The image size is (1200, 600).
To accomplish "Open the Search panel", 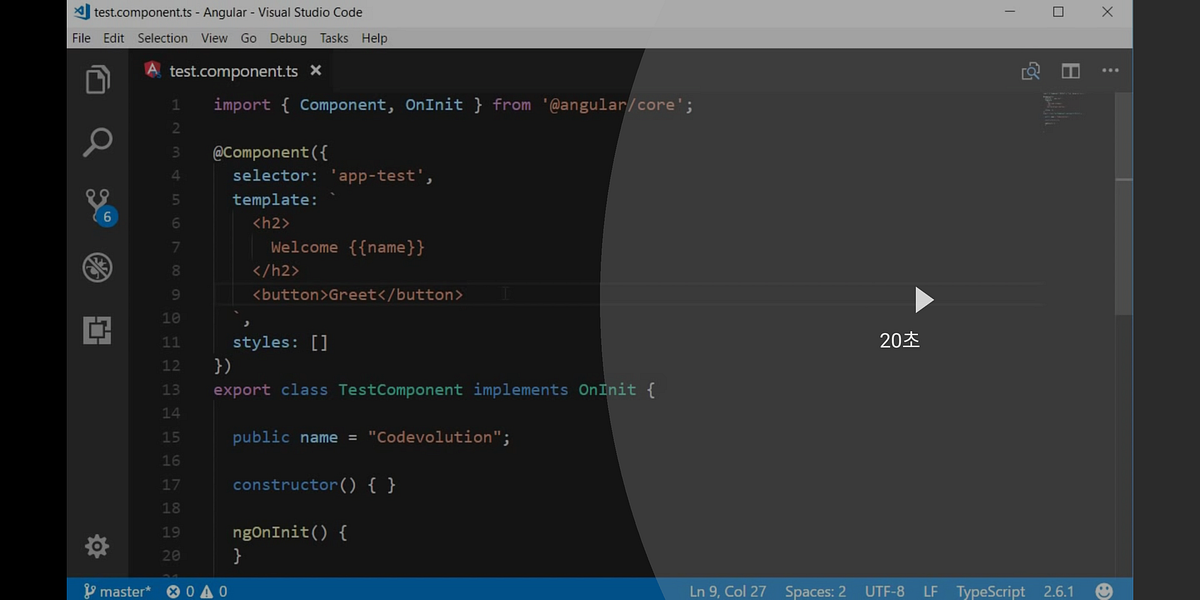I will [x=97, y=143].
